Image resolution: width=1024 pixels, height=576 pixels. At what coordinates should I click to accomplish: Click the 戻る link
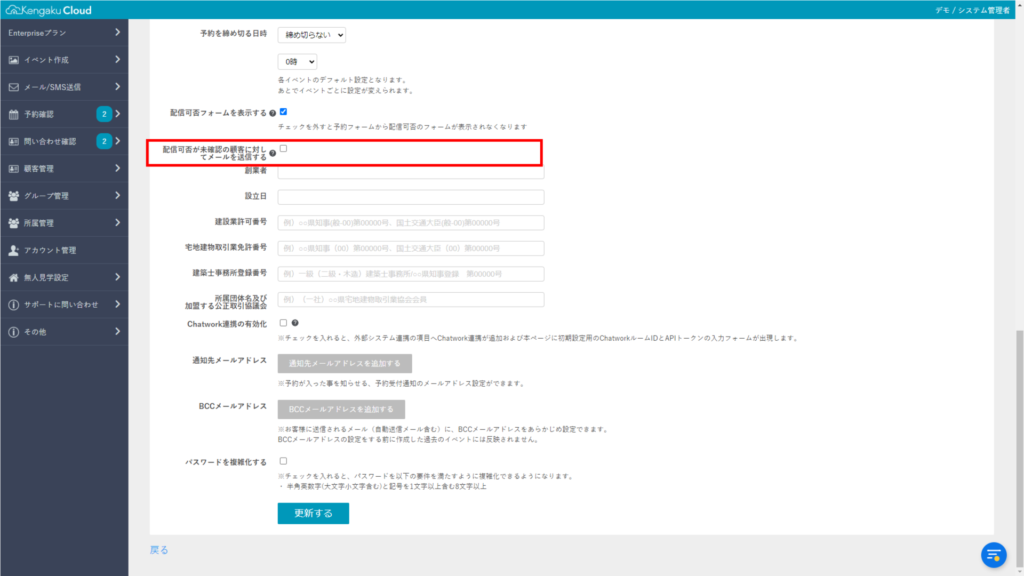pyautogui.click(x=159, y=550)
